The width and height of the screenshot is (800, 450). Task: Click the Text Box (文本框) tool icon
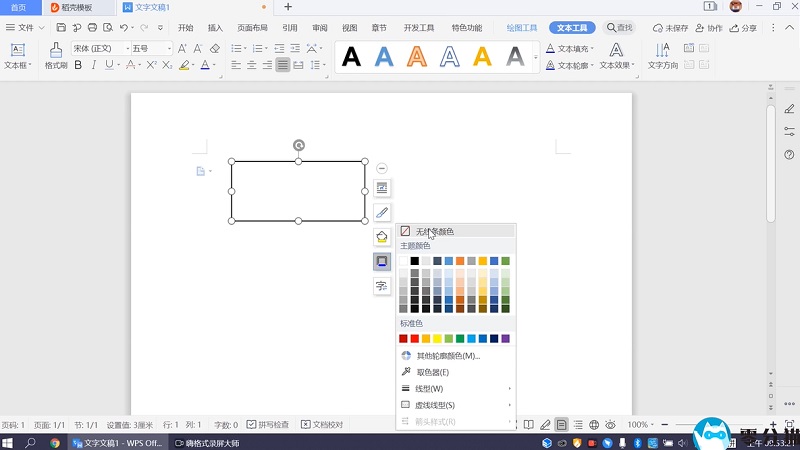point(17,50)
